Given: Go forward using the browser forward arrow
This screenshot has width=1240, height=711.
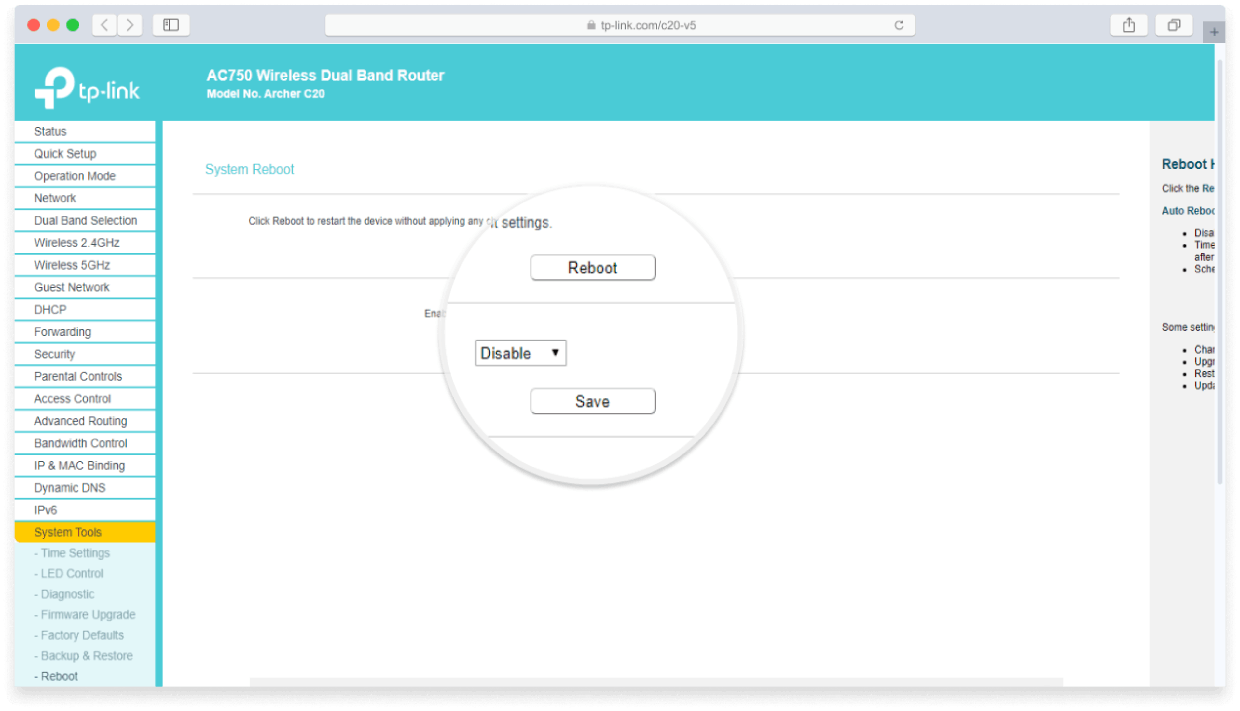Looking at the screenshot, I should [x=130, y=25].
